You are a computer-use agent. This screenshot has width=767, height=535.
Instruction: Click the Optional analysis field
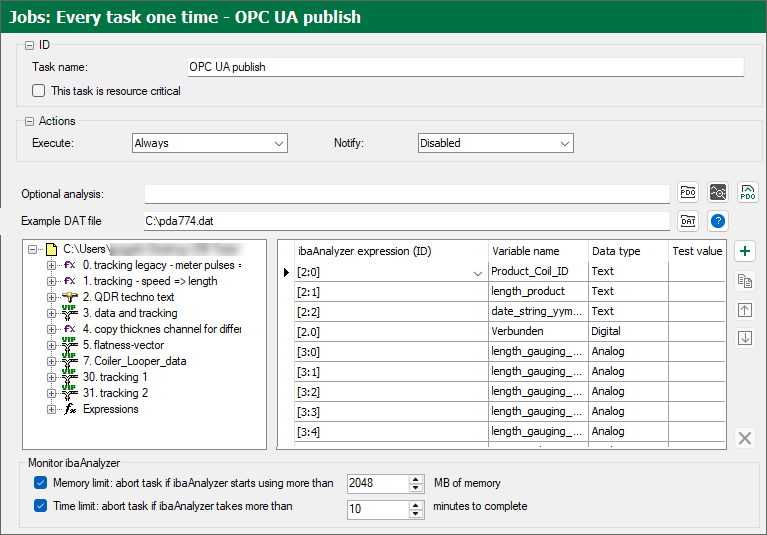coord(407,194)
